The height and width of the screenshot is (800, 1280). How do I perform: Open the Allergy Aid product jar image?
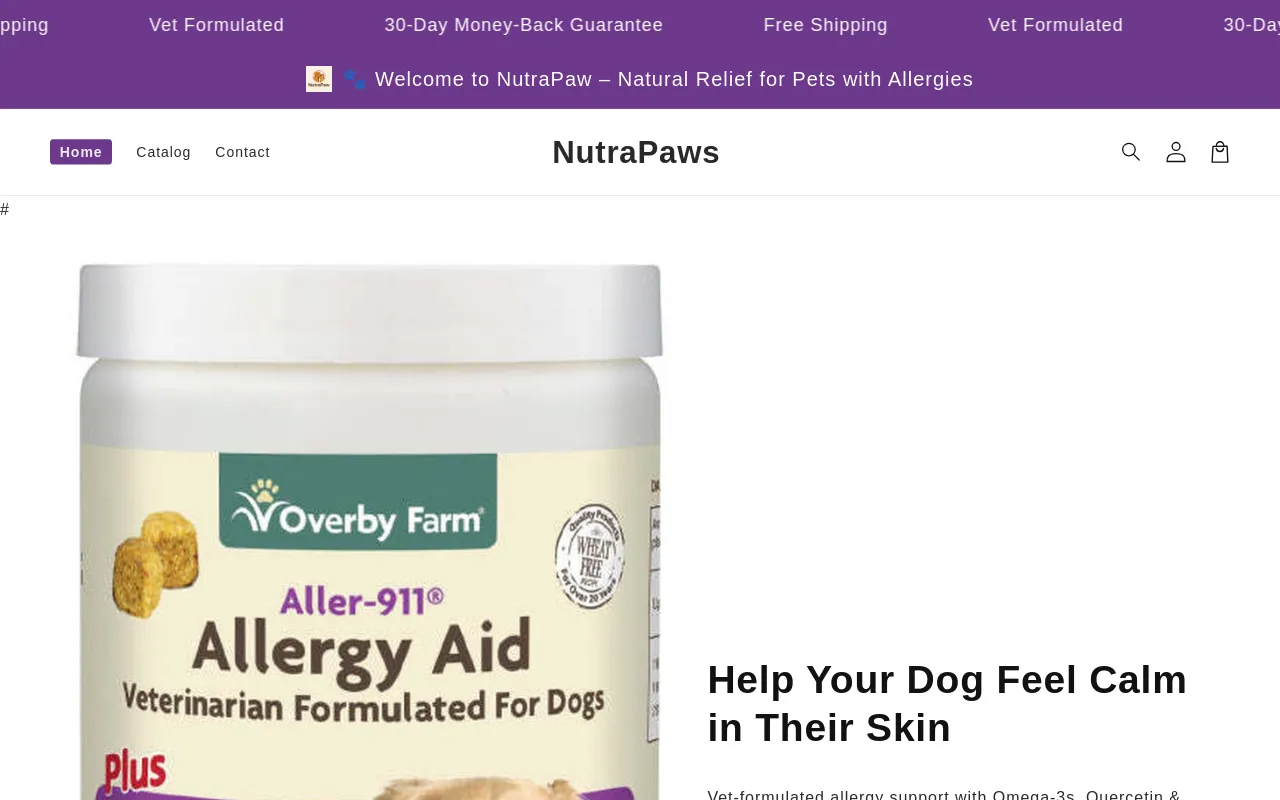coord(370,531)
